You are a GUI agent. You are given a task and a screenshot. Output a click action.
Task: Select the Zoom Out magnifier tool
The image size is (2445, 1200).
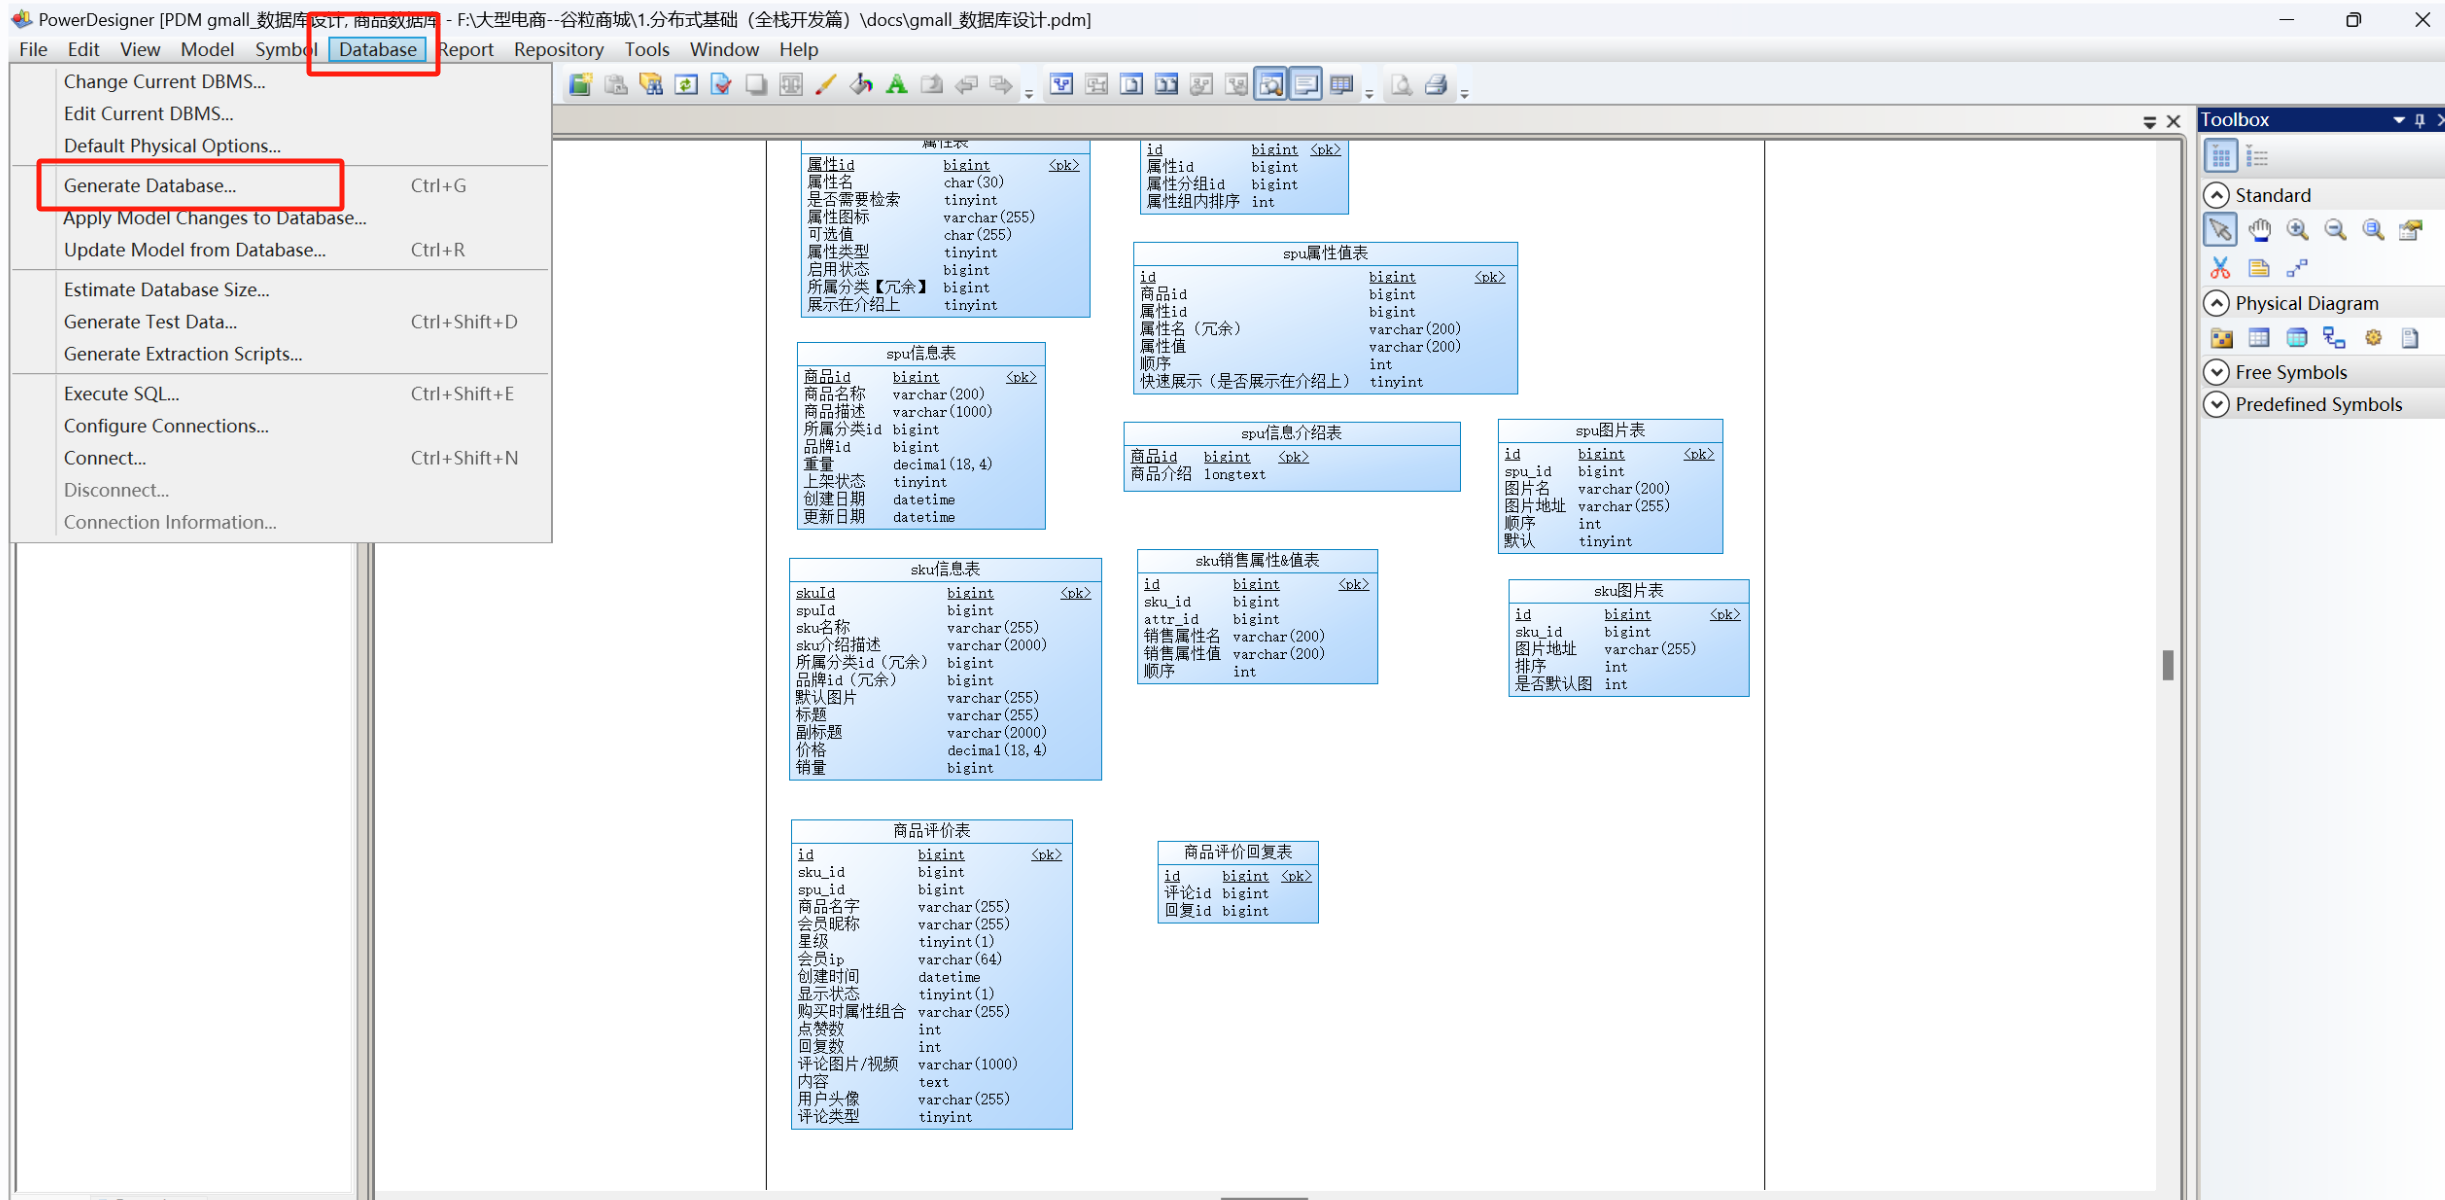point(2335,230)
